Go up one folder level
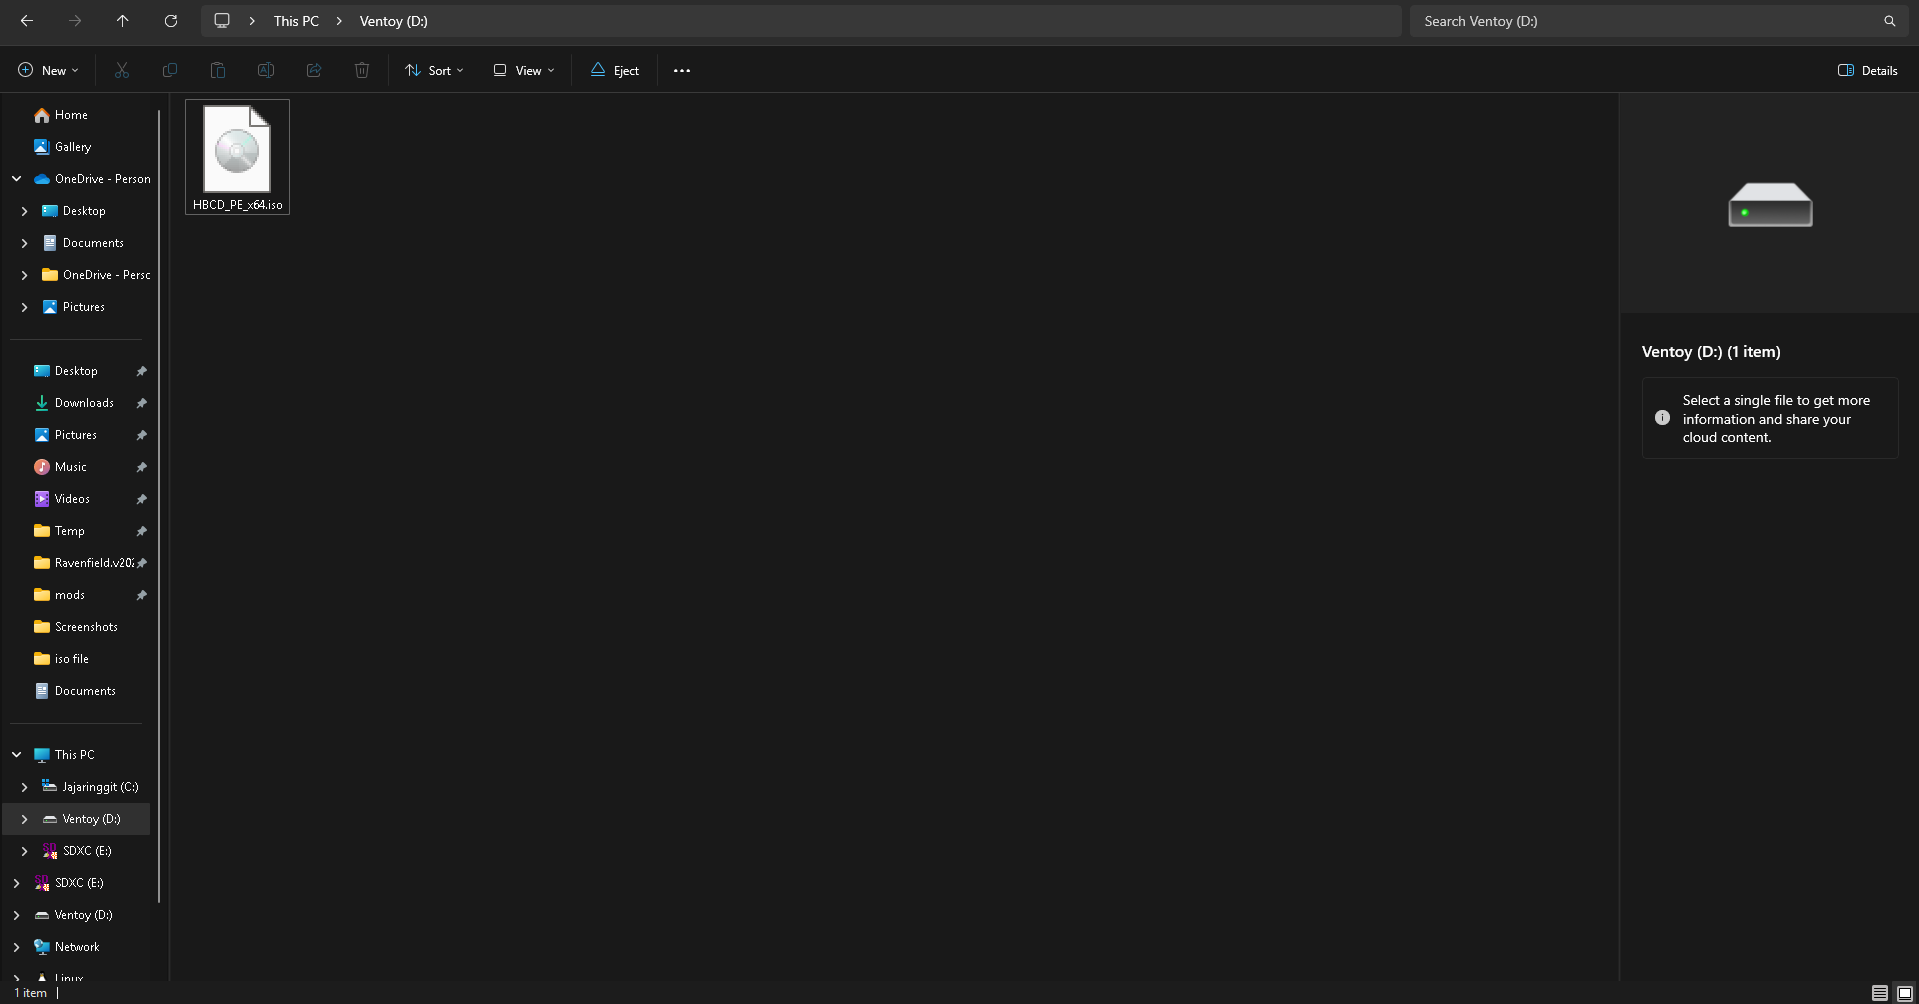Viewport: 1919px width, 1004px height. (123, 21)
